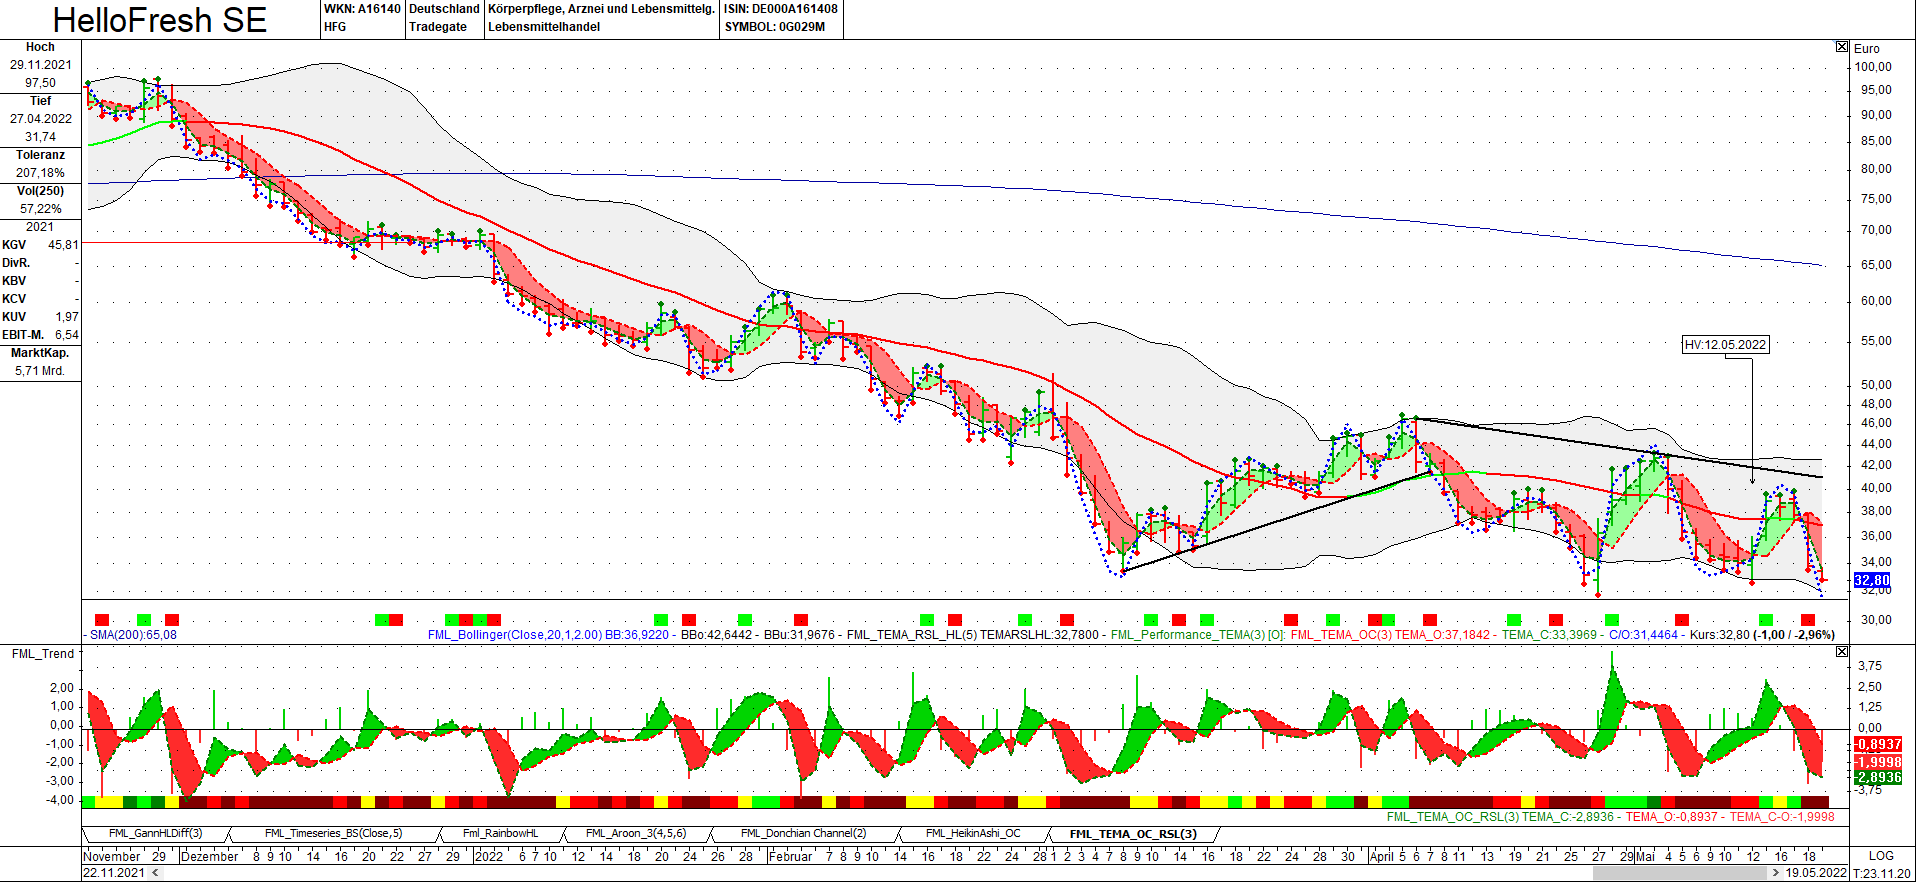Select the Fml_RainbowHL indicator tab
Viewport: 1916px width, 882px height.
pyautogui.click(x=500, y=834)
